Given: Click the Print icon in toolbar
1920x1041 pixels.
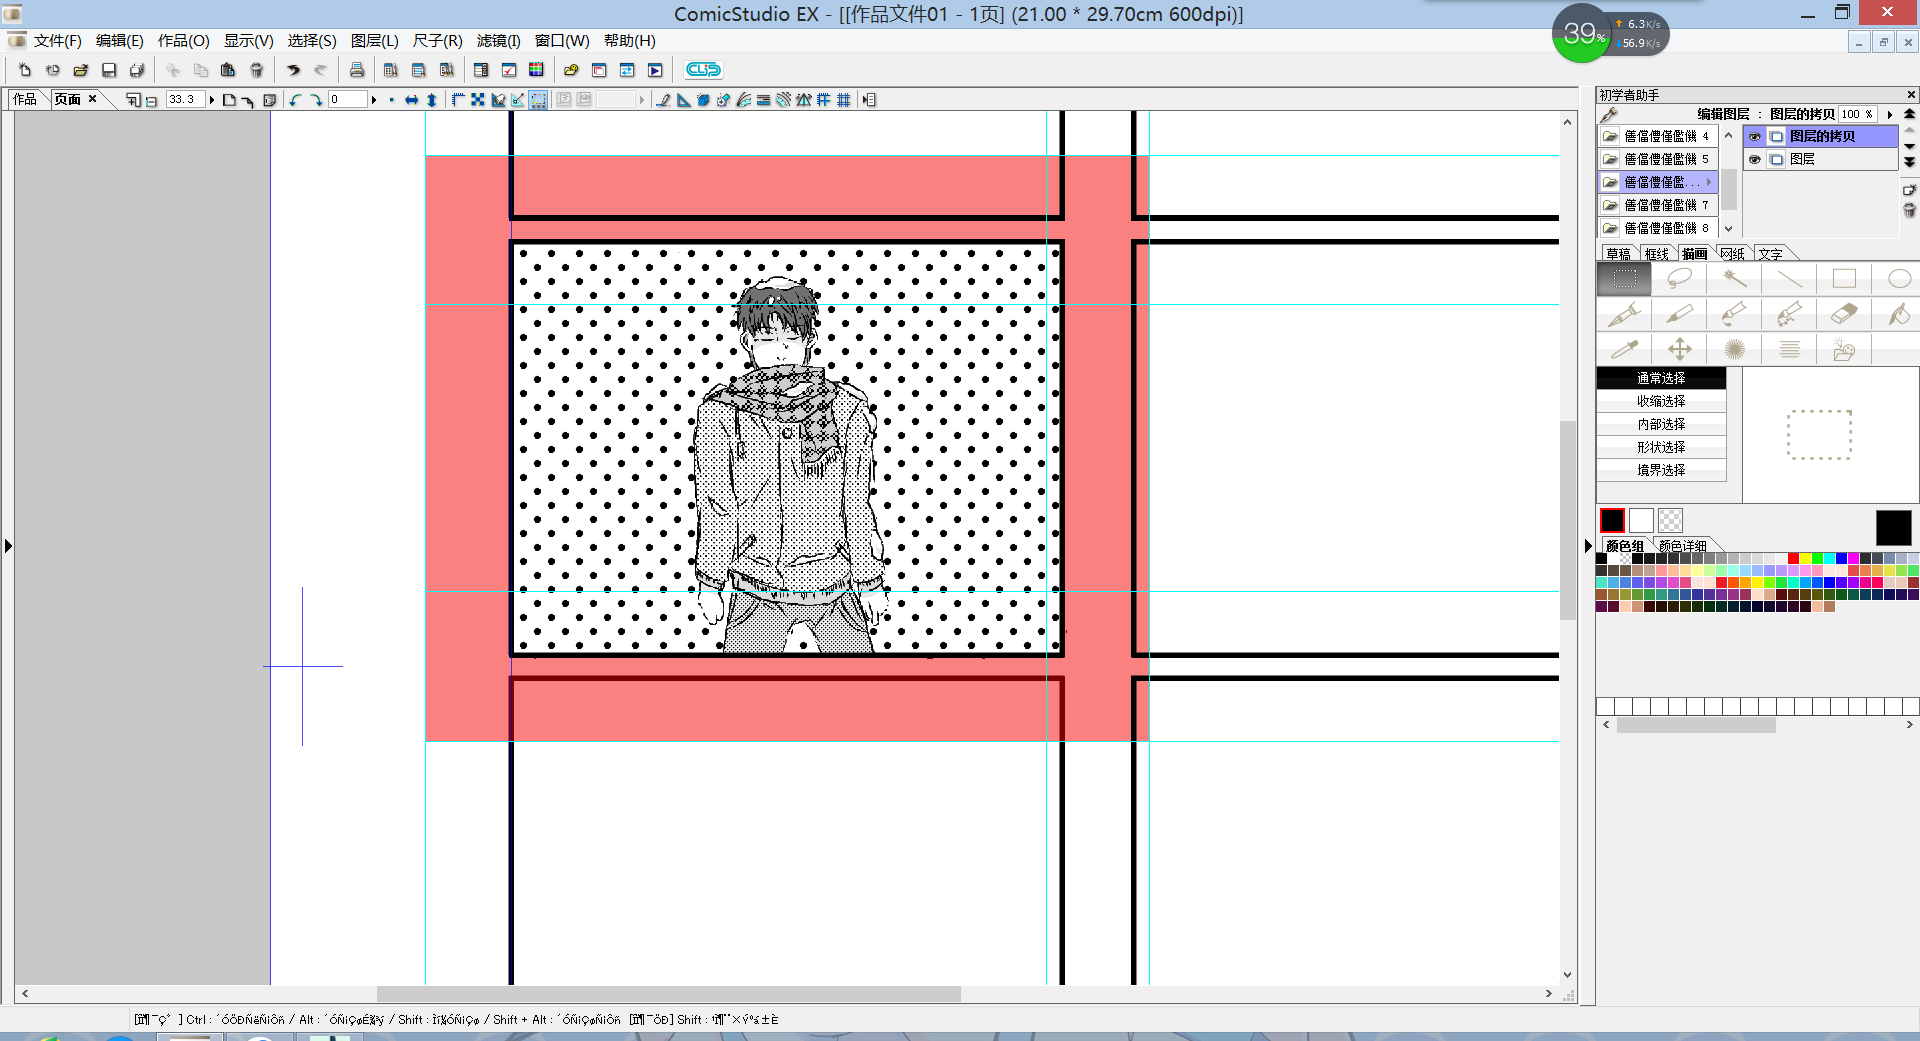Looking at the screenshot, I should tap(356, 70).
